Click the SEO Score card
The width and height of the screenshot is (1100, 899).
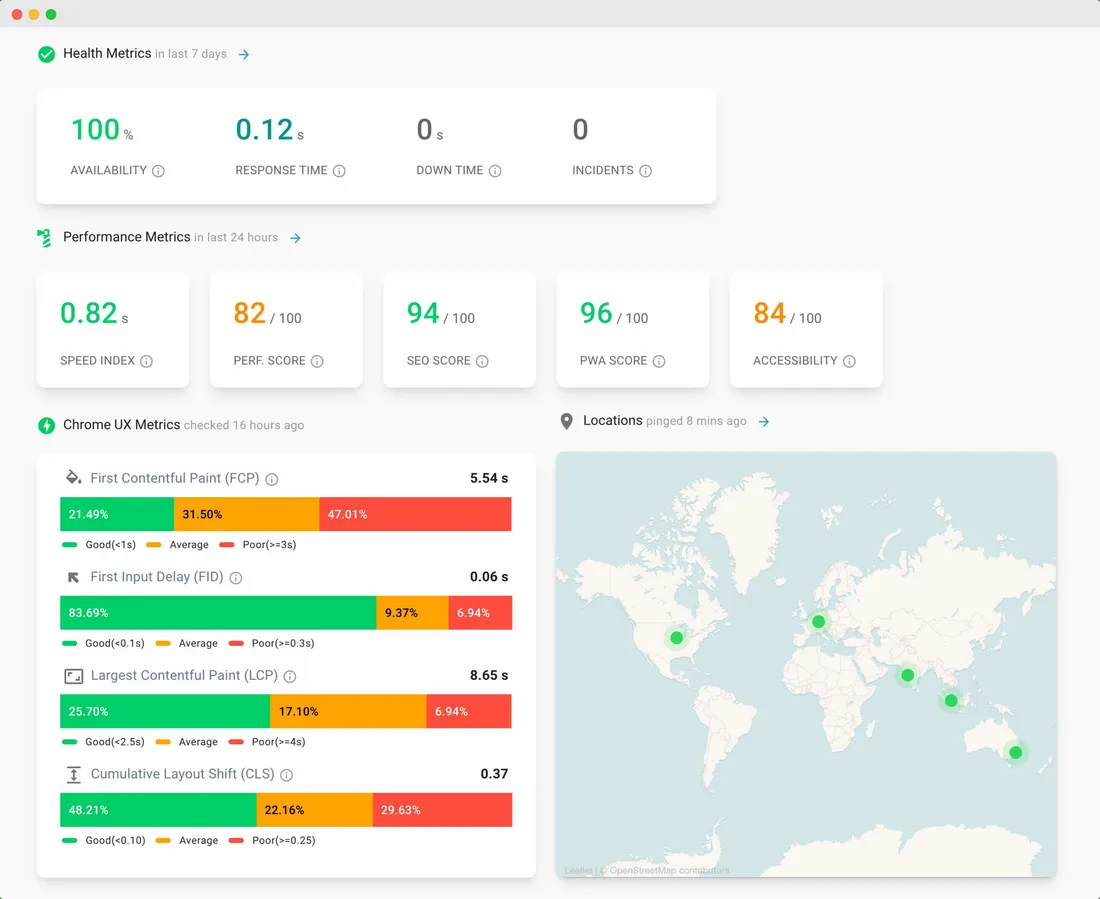pyautogui.click(x=459, y=330)
